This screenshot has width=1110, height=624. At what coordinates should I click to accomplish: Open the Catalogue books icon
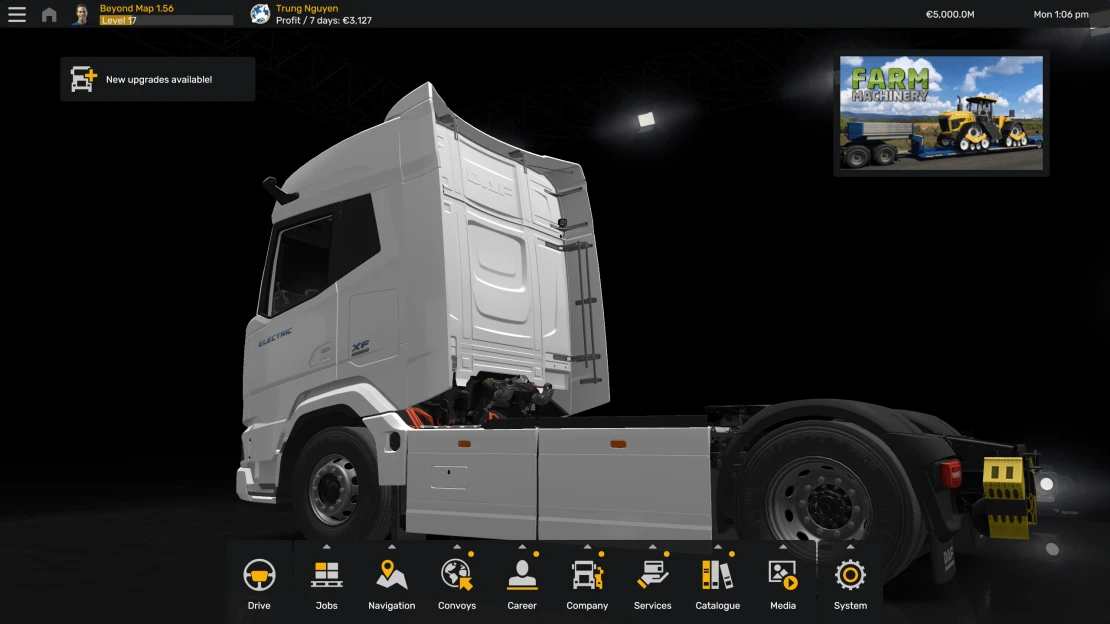pyautogui.click(x=717, y=576)
